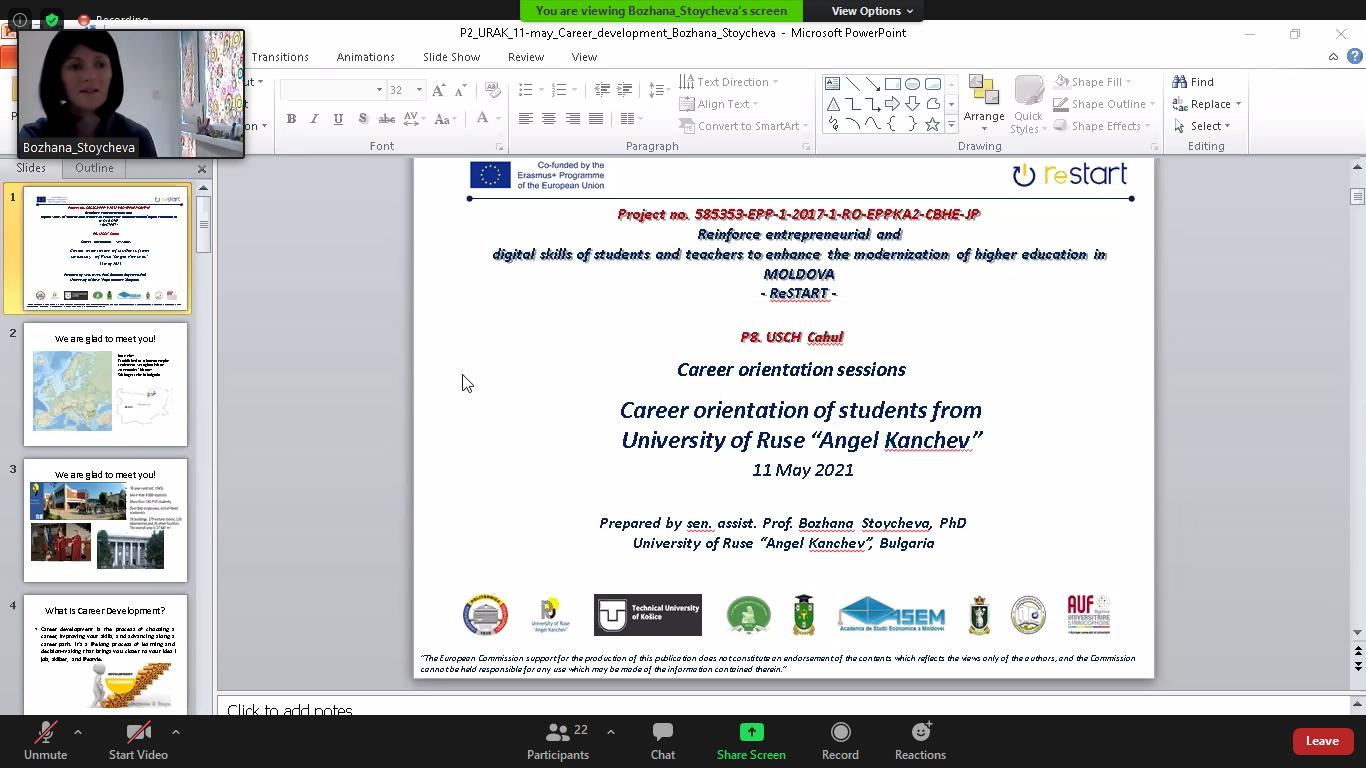Open Select dropdown in Editing group
1366x768 pixels.
[x=1202, y=126]
